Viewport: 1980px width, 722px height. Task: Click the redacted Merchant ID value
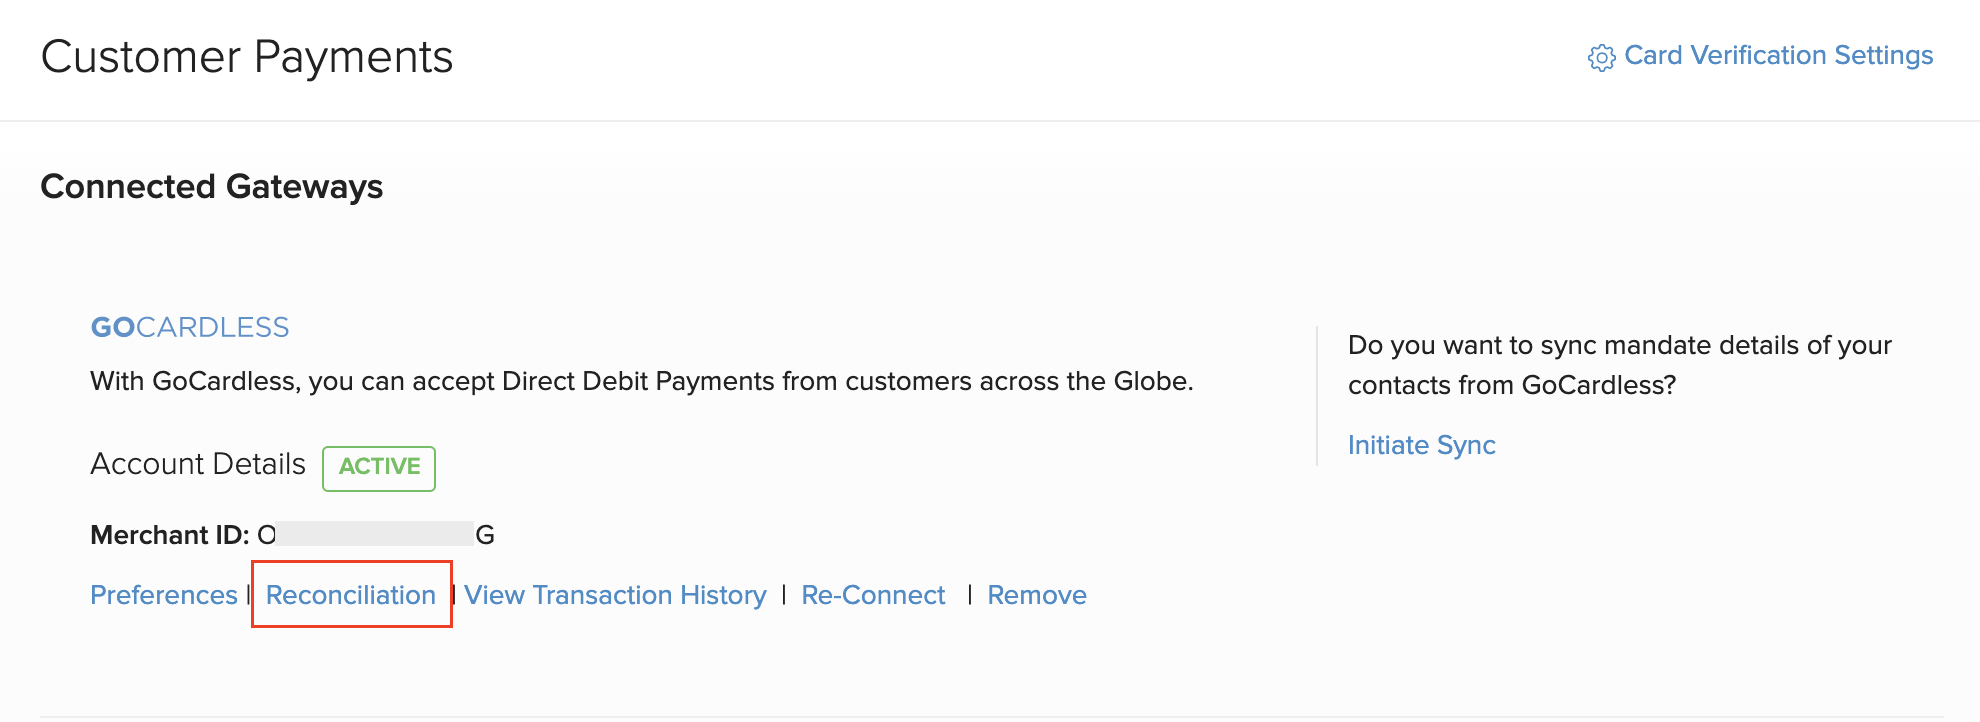point(374,534)
